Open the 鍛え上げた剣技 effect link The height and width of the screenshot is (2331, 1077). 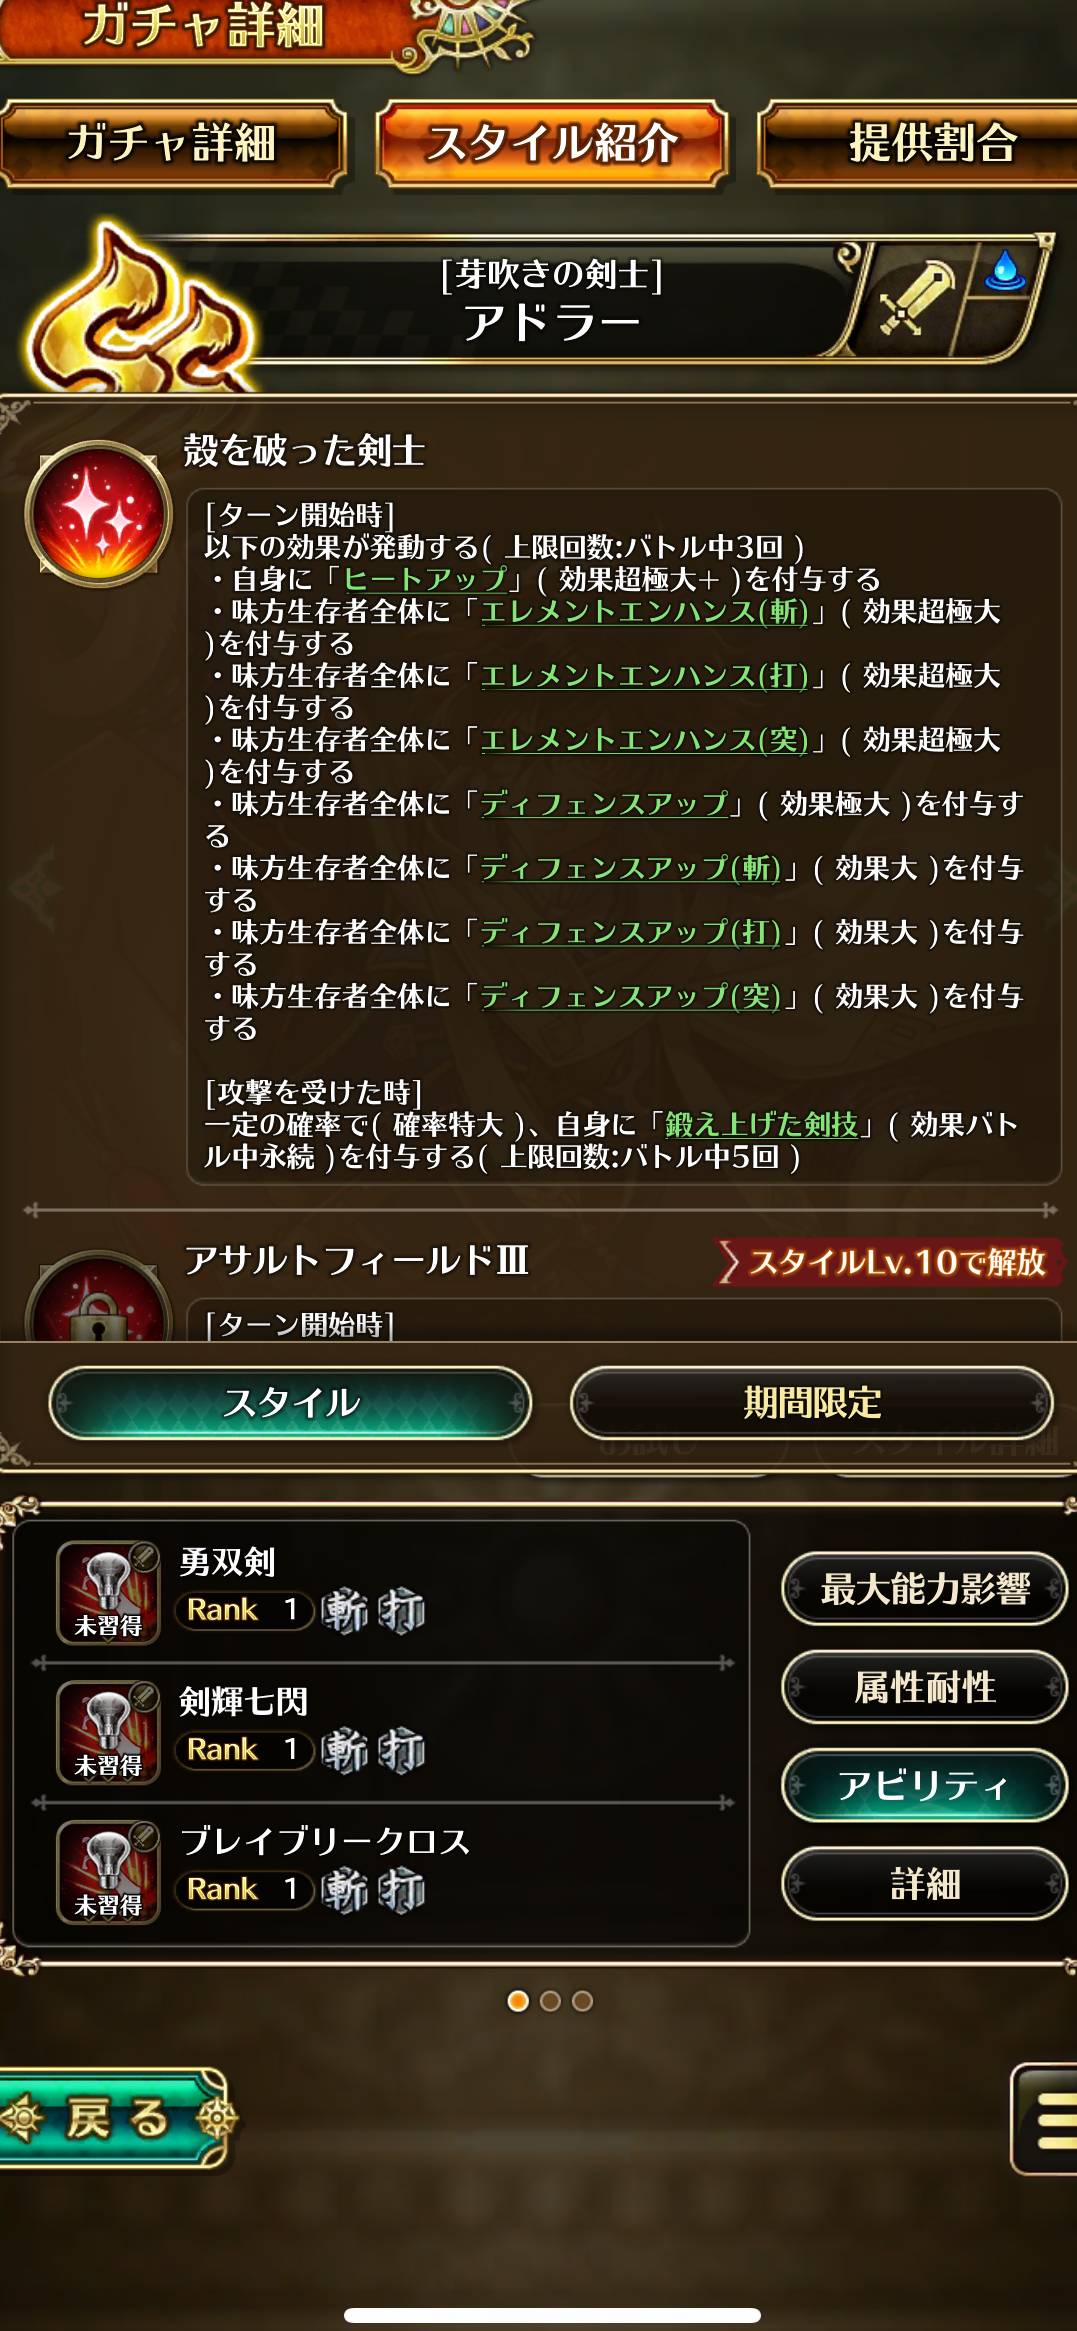pos(761,1125)
